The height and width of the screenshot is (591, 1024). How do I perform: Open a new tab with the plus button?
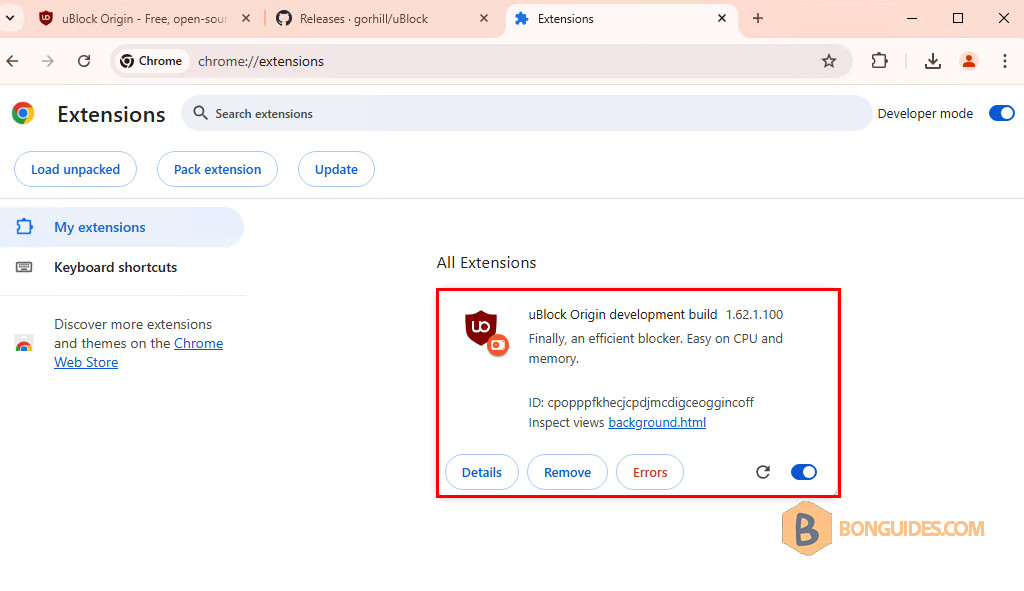pos(758,18)
